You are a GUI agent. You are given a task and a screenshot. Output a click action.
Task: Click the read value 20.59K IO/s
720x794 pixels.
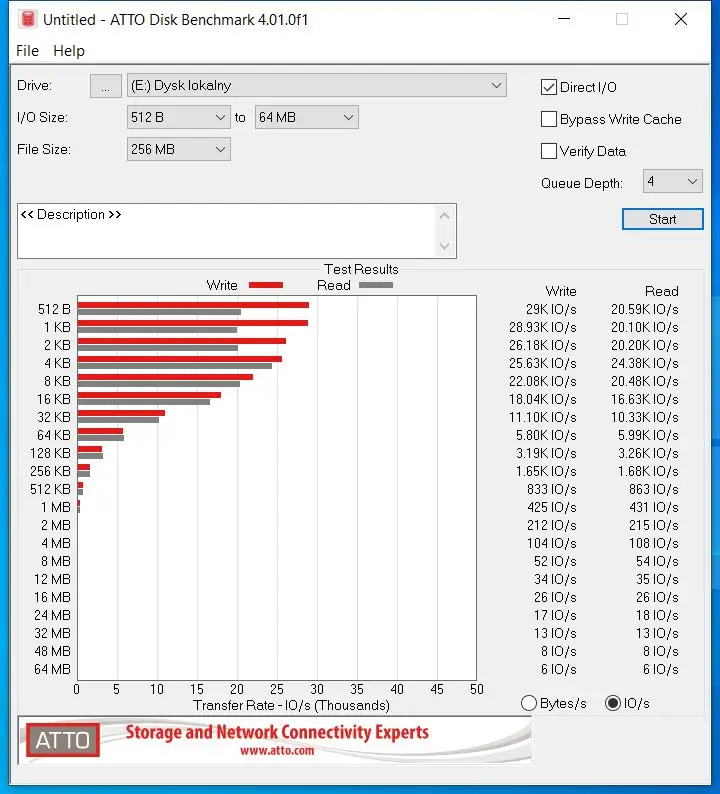pos(645,309)
